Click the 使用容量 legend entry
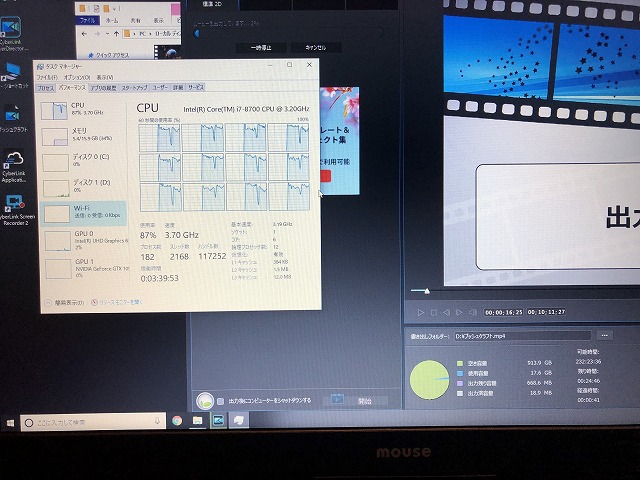This screenshot has width=640, height=480. click(x=473, y=373)
